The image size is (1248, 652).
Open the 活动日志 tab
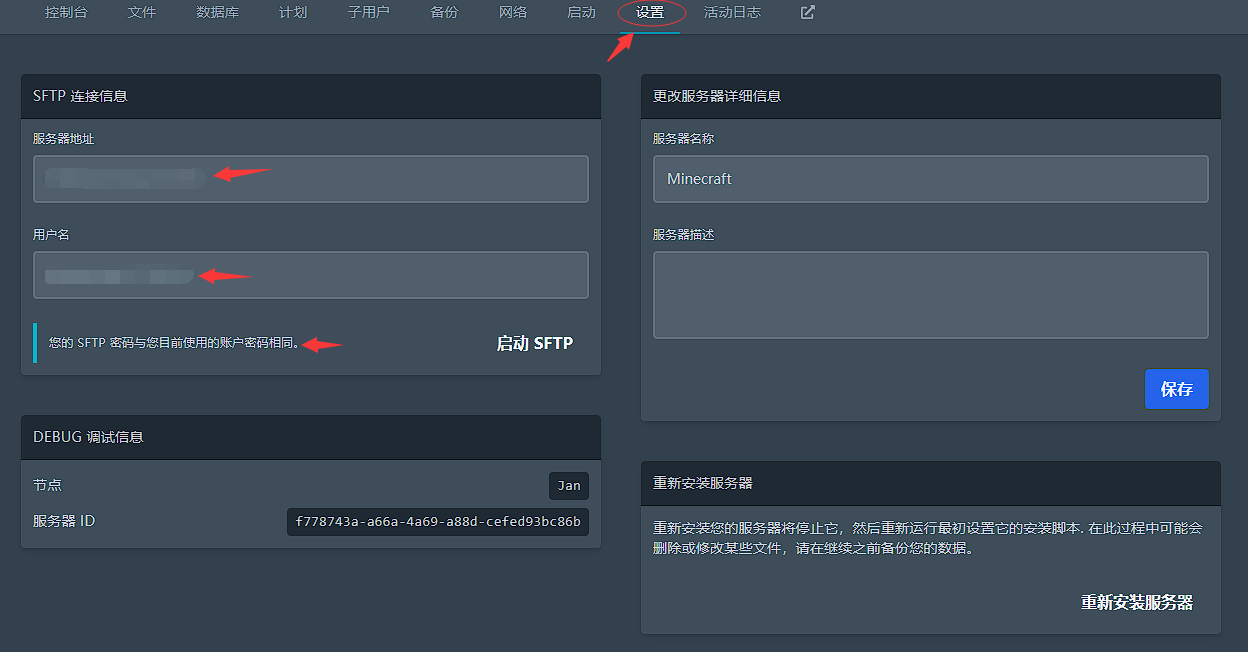(732, 13)
